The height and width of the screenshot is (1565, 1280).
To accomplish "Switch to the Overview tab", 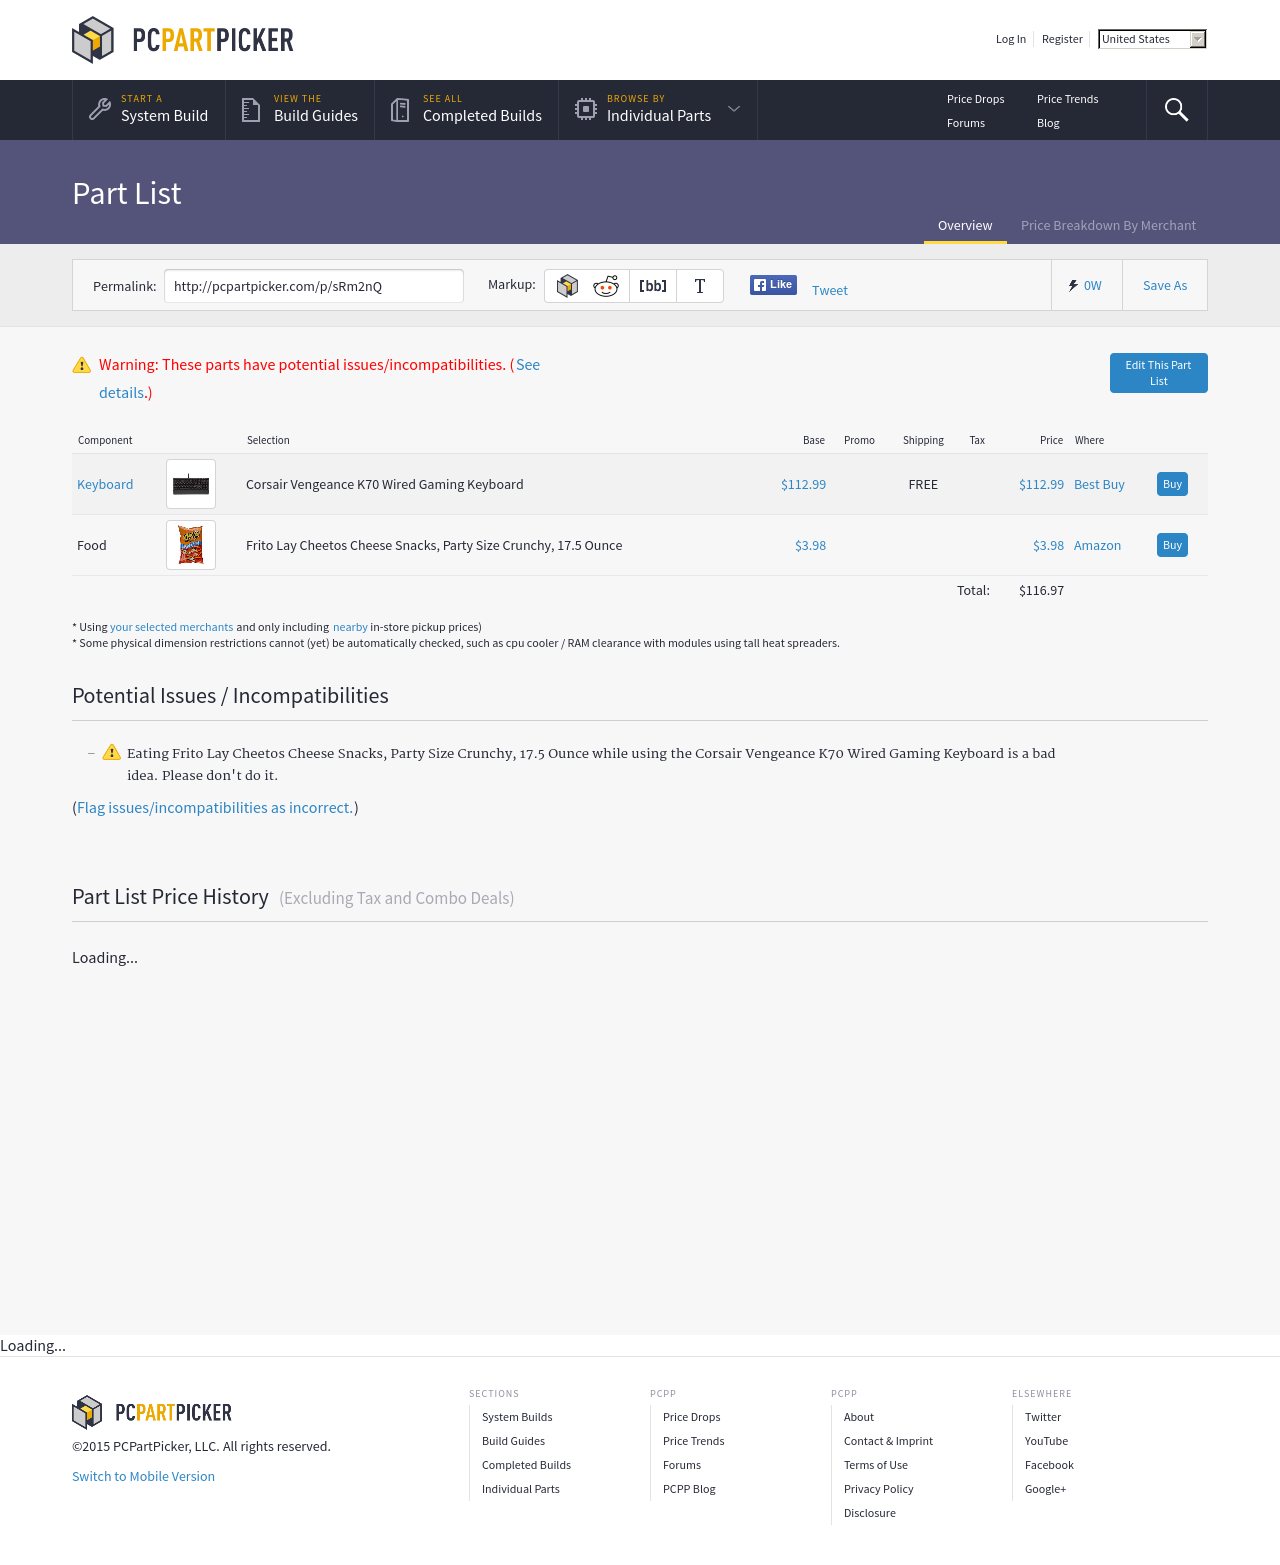I will [x=965, y=226].
